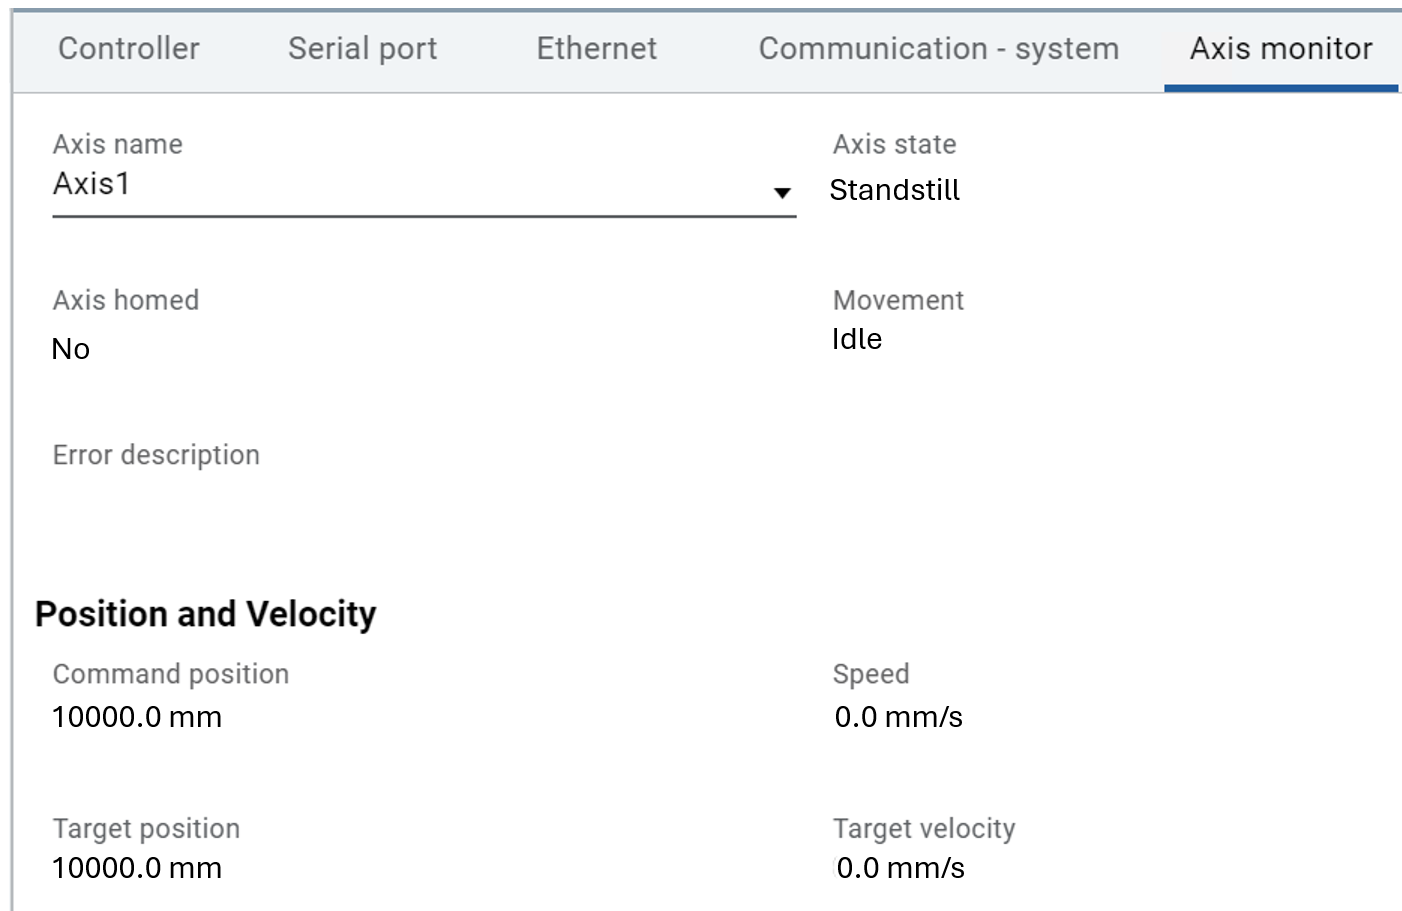Click the Target position value 10000.0 mm
Viewport: 1402px width, 911px height.
[137, 868]
